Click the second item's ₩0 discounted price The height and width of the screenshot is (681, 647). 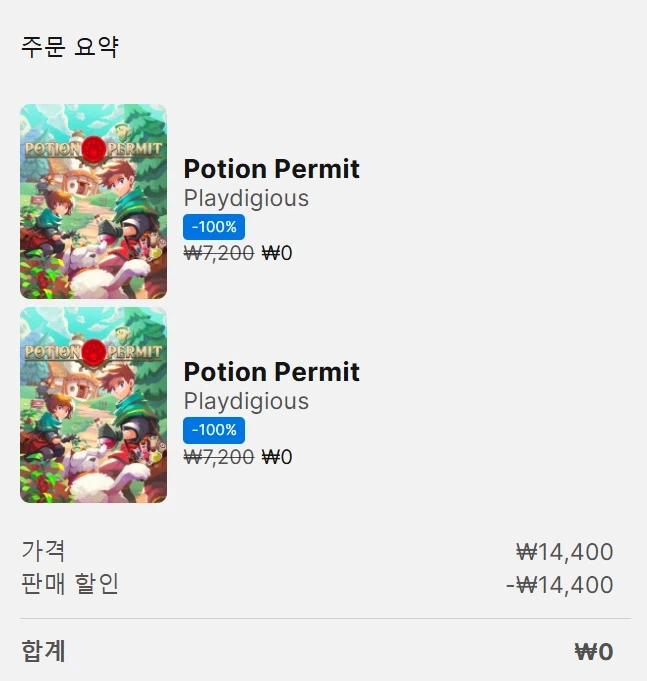click(277, 457)
